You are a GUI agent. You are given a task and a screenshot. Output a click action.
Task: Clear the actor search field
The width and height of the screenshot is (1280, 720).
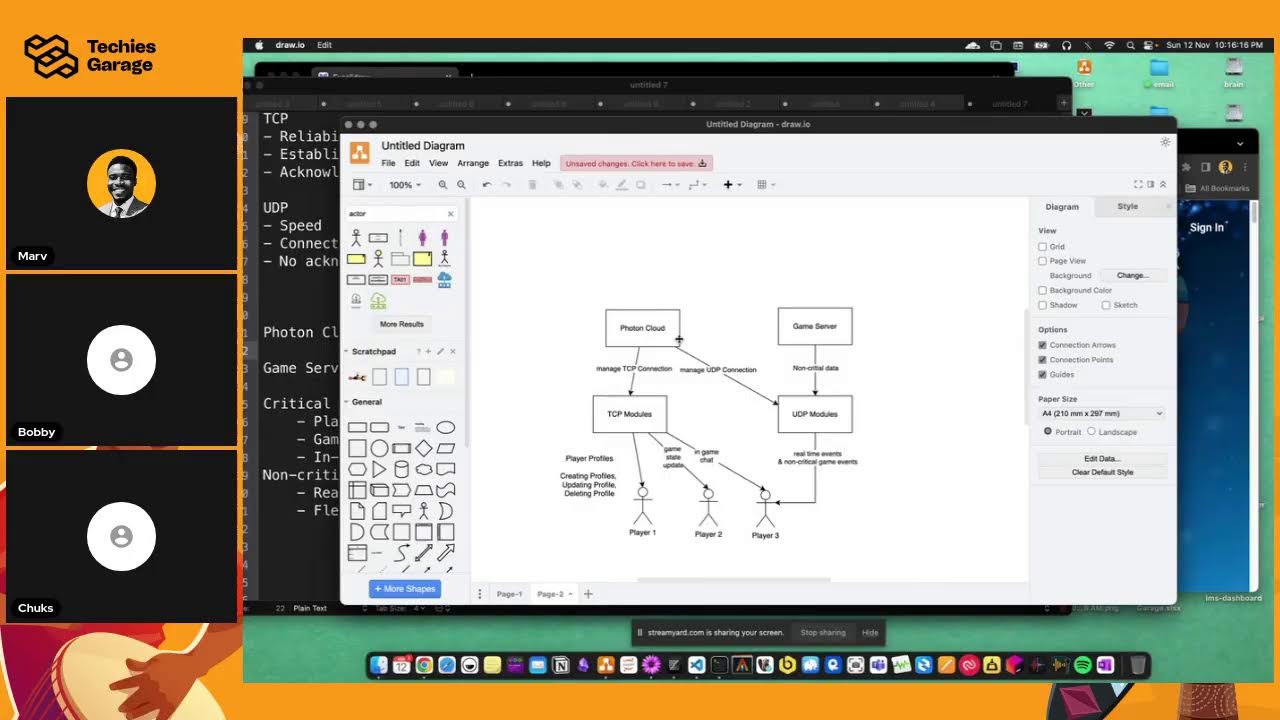pos(450,214)
